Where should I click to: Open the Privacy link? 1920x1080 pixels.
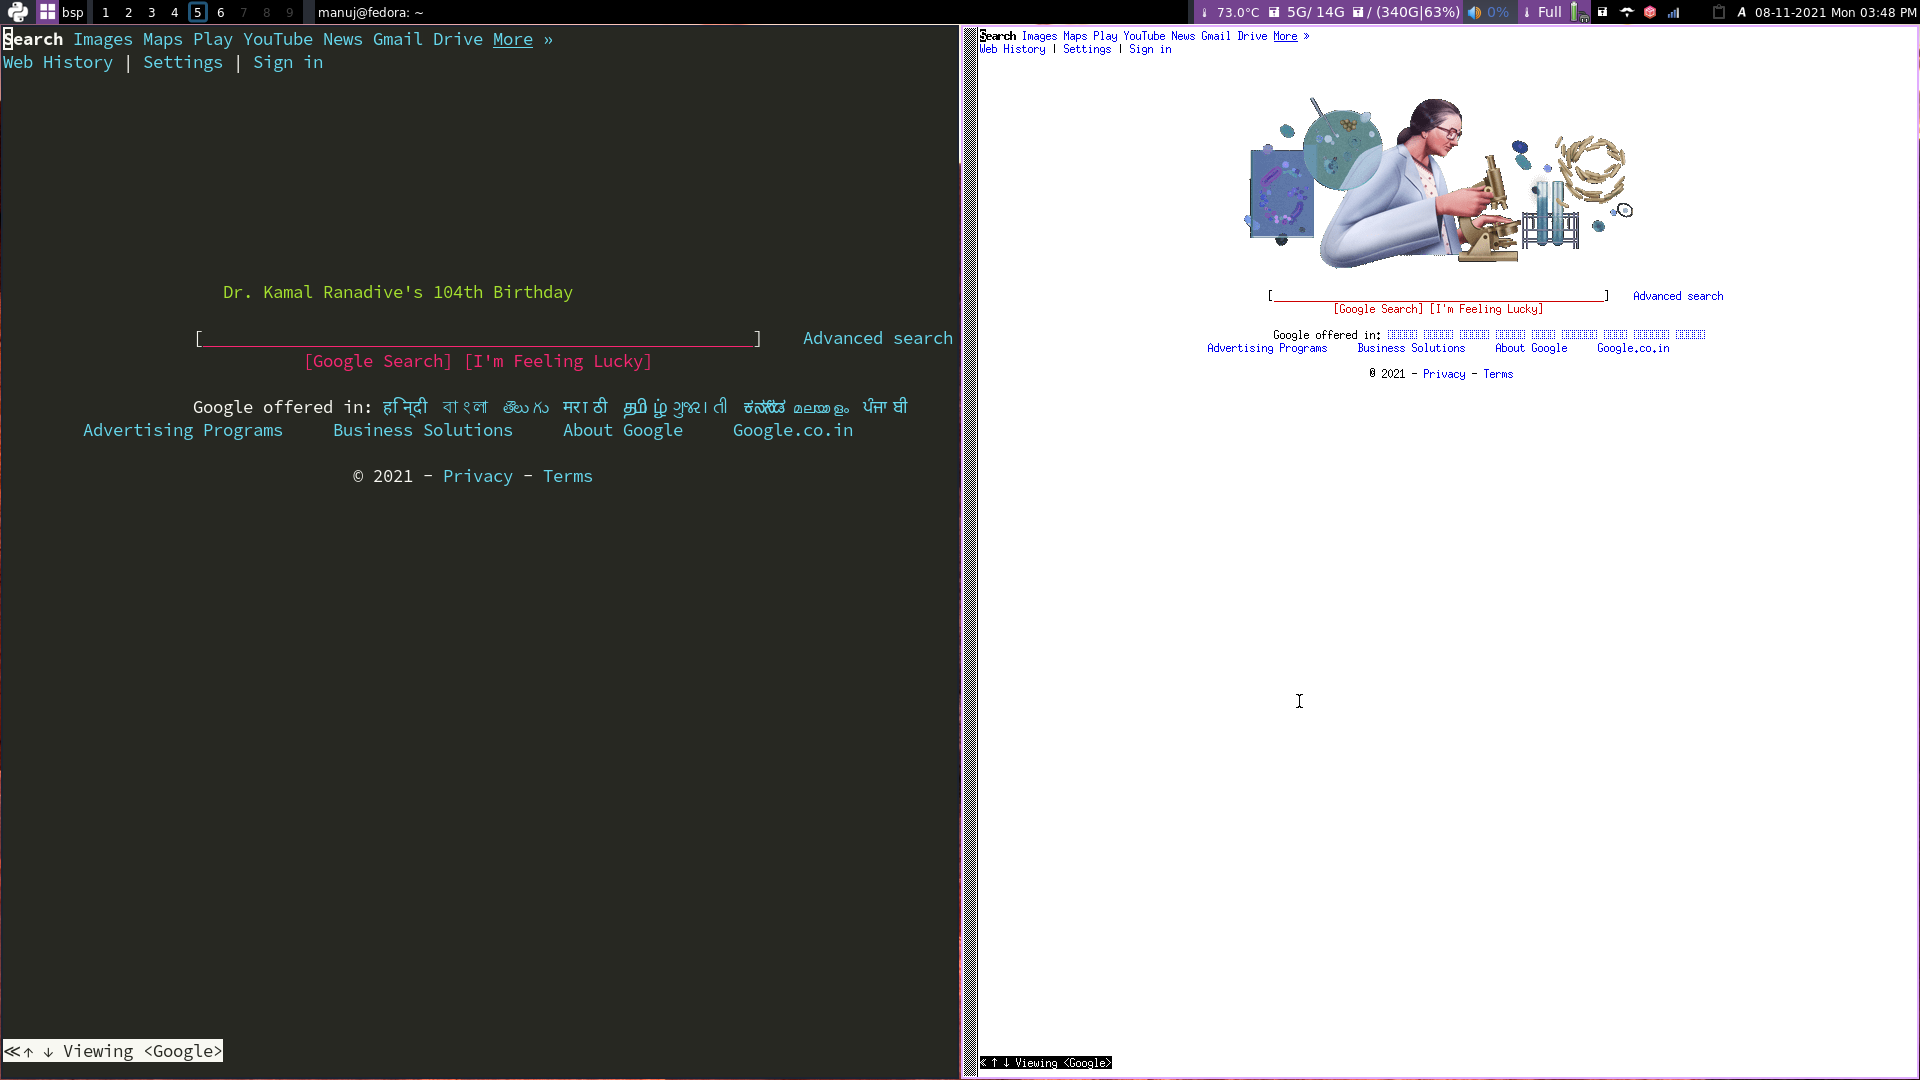click(478, 476)
